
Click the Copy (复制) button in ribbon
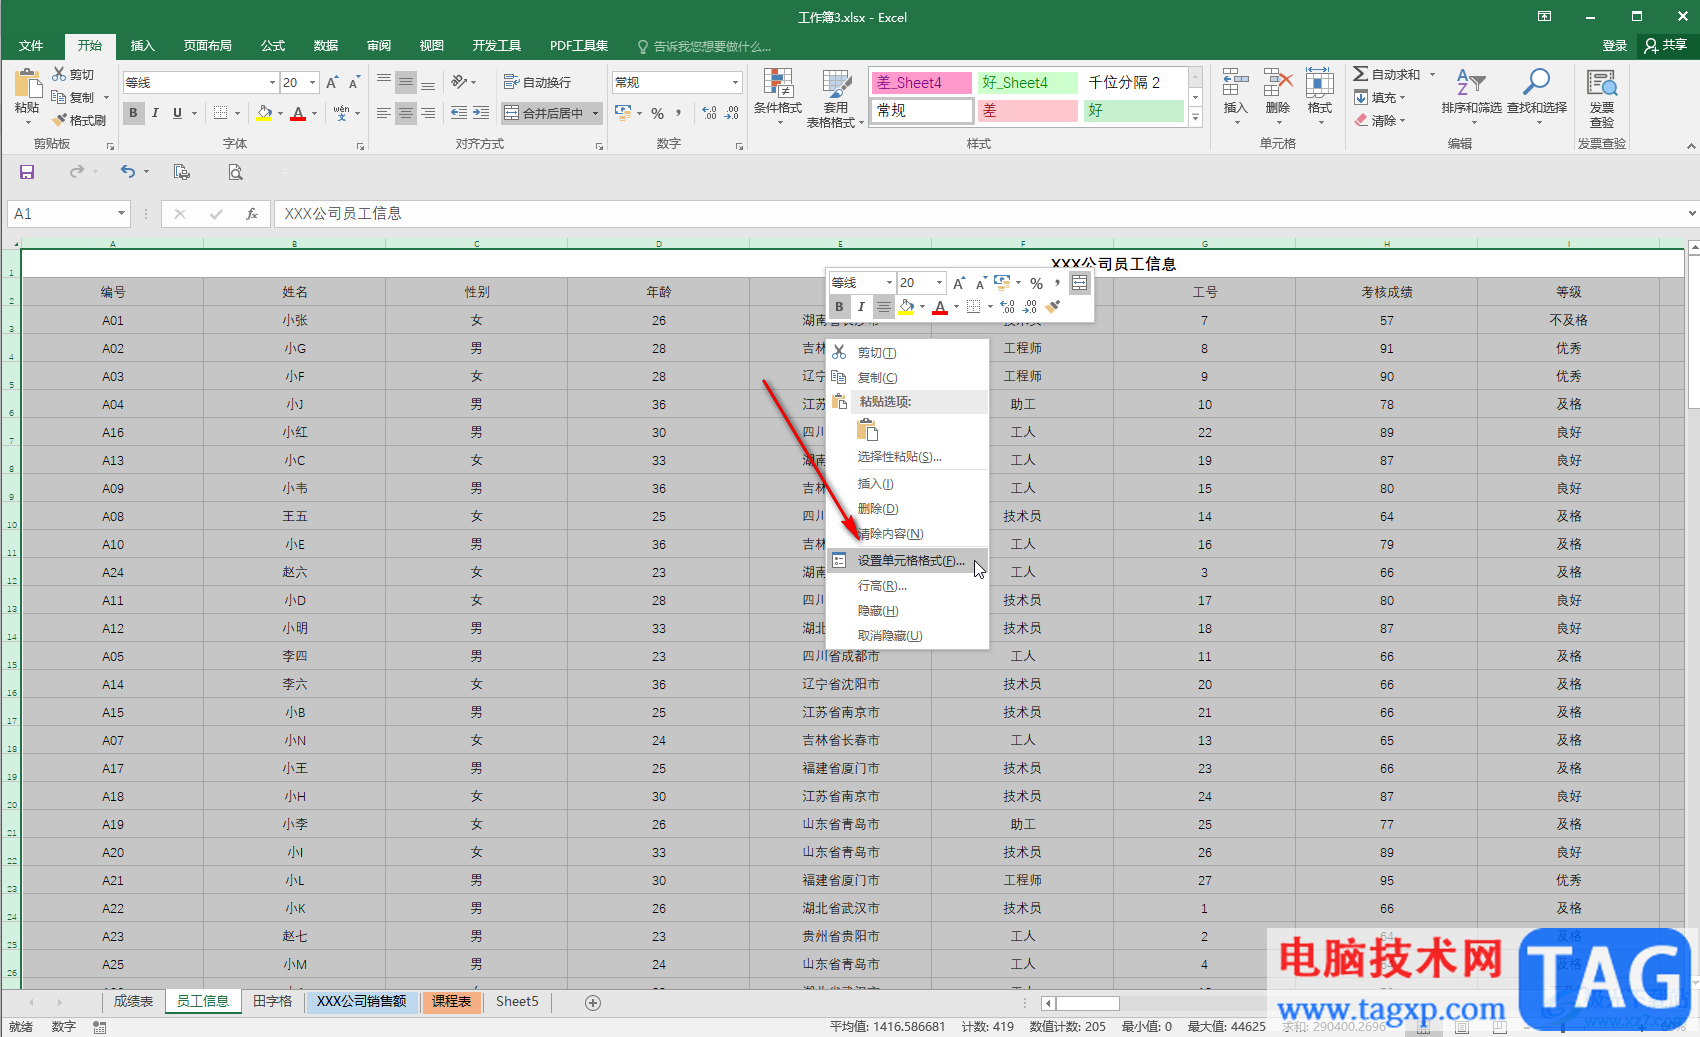click(73, 98)
